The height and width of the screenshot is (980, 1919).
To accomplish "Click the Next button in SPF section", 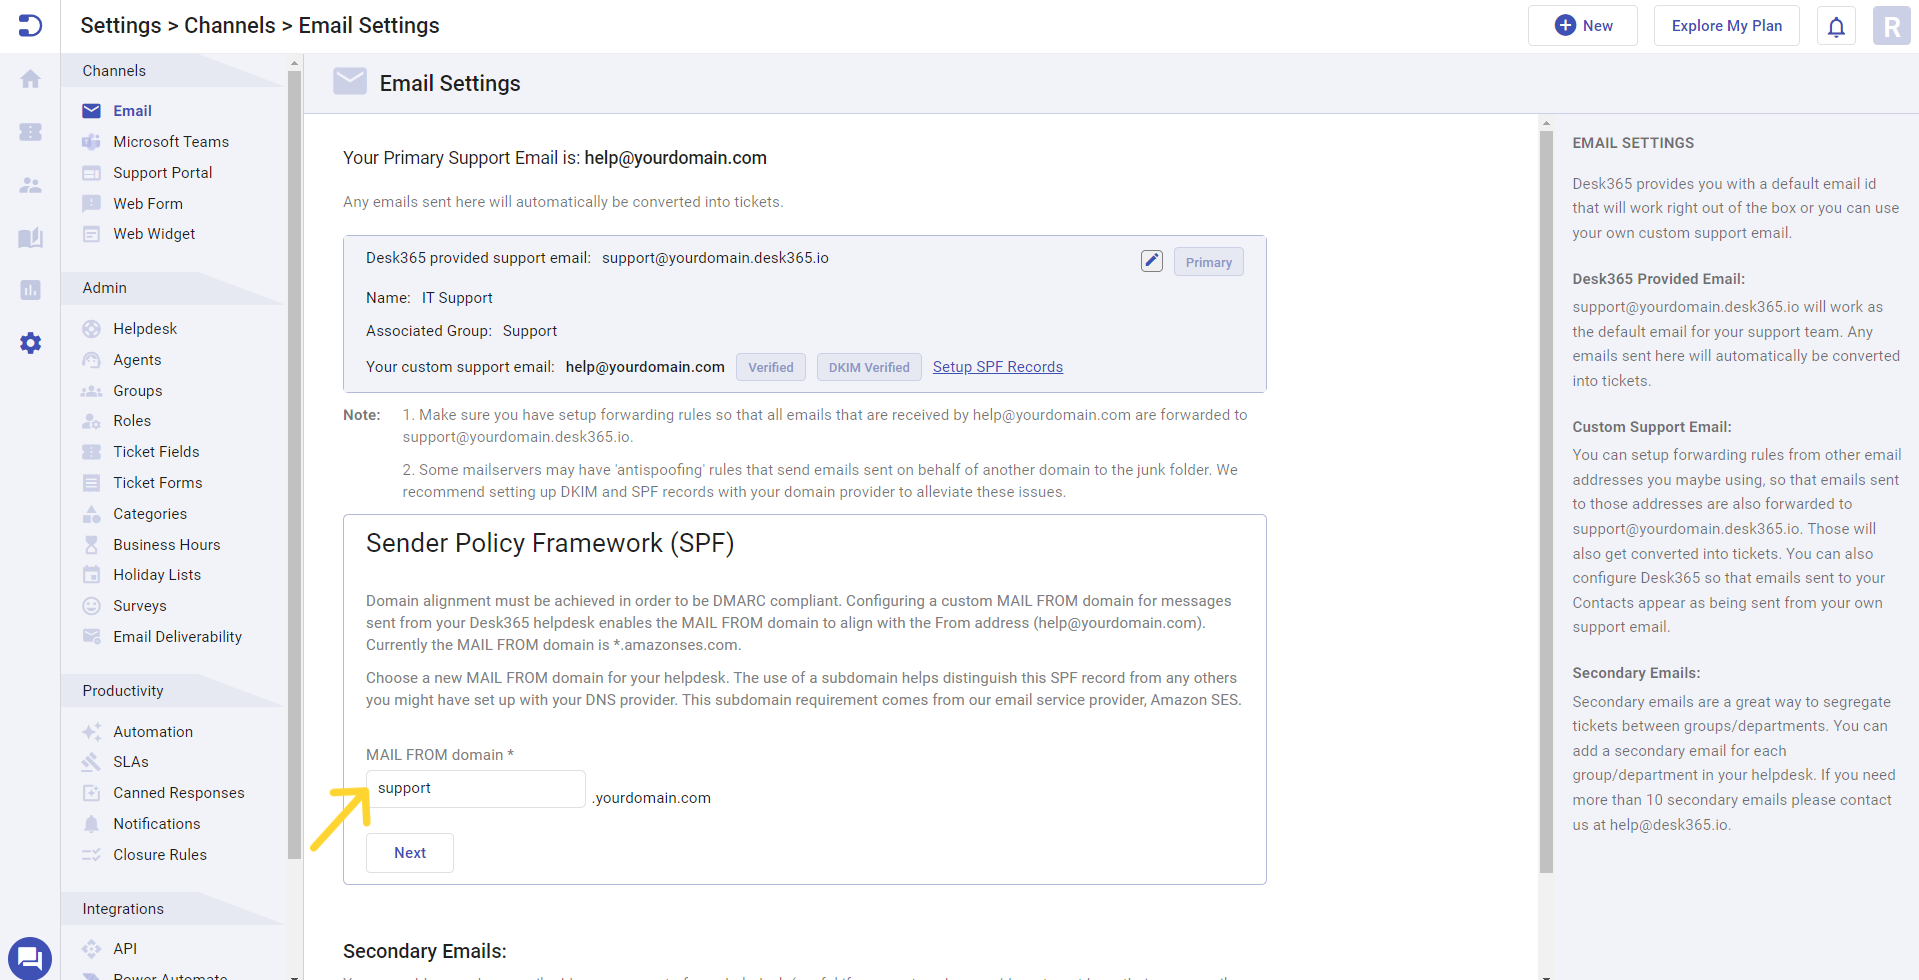I will coord(409,852).
